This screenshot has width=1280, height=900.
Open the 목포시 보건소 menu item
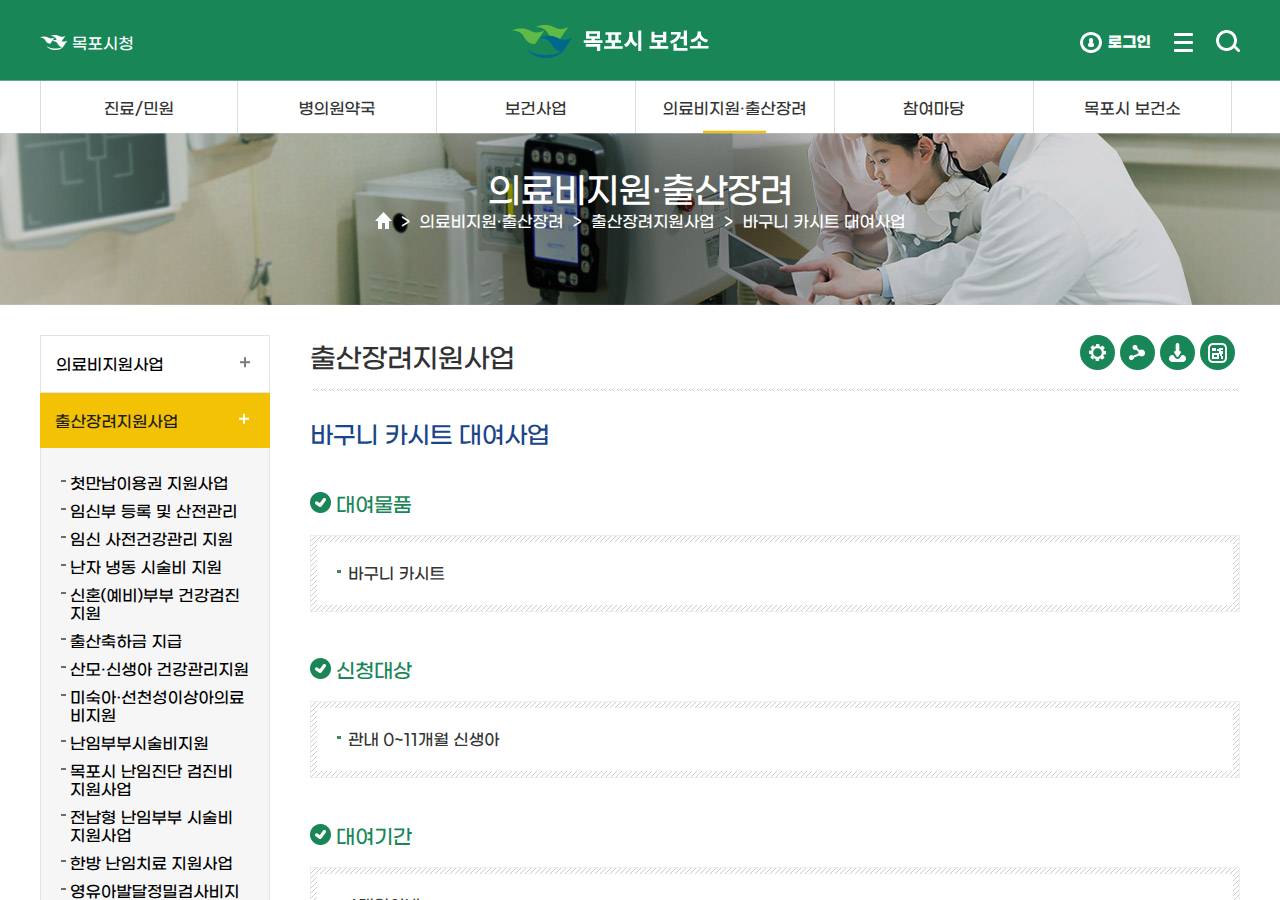click(1132, 108)
